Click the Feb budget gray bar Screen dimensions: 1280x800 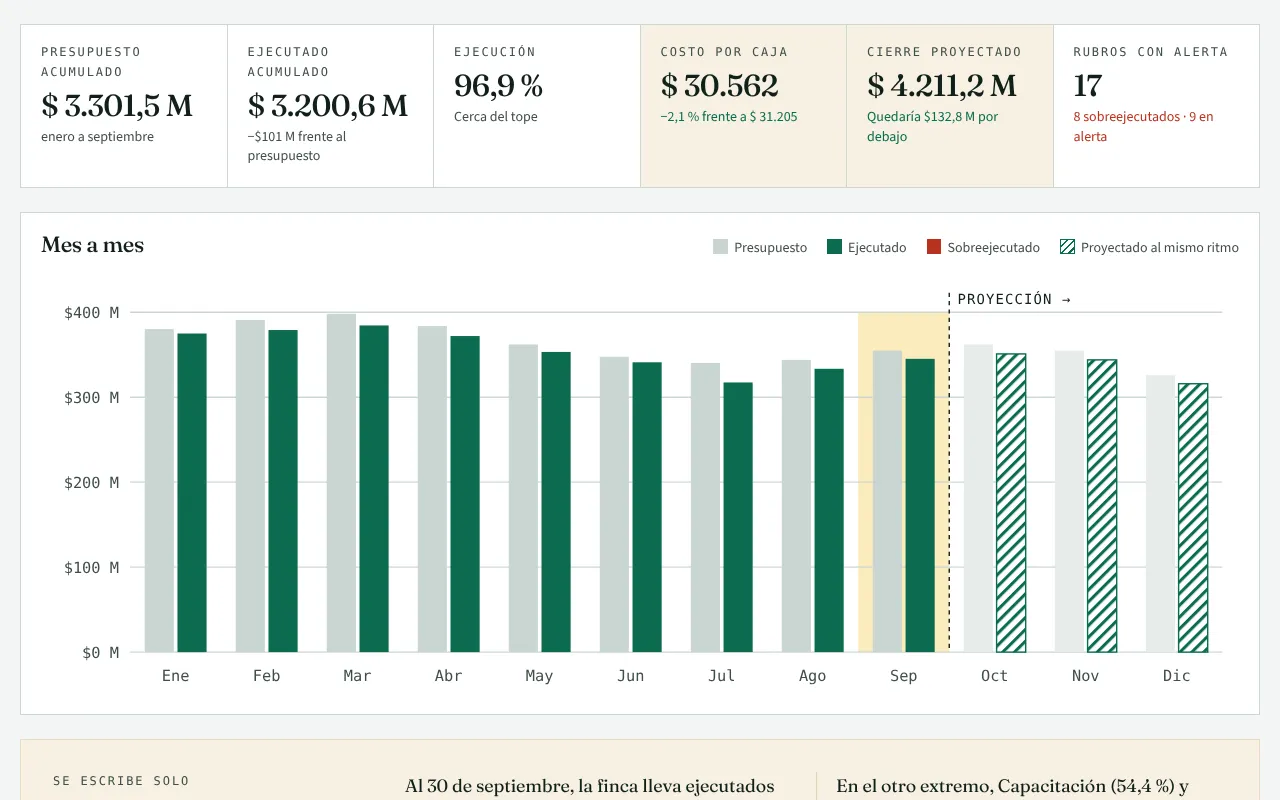pyautogui.click(x=250, y=486)
